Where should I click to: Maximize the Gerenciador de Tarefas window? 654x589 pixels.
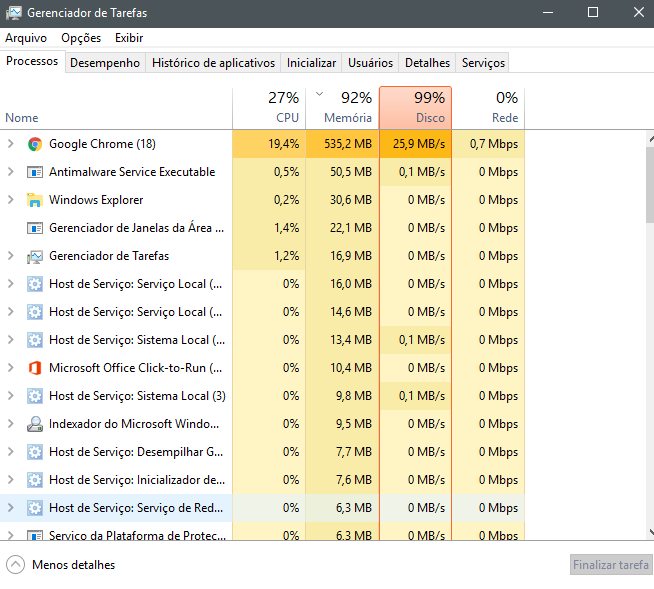(593, 13)
